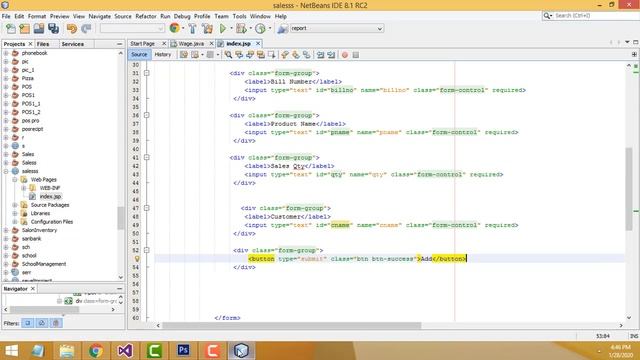Screen dimensions: 640x360
Task: Open Chrome from the Windows taskbar
Action: click(96, 351)
